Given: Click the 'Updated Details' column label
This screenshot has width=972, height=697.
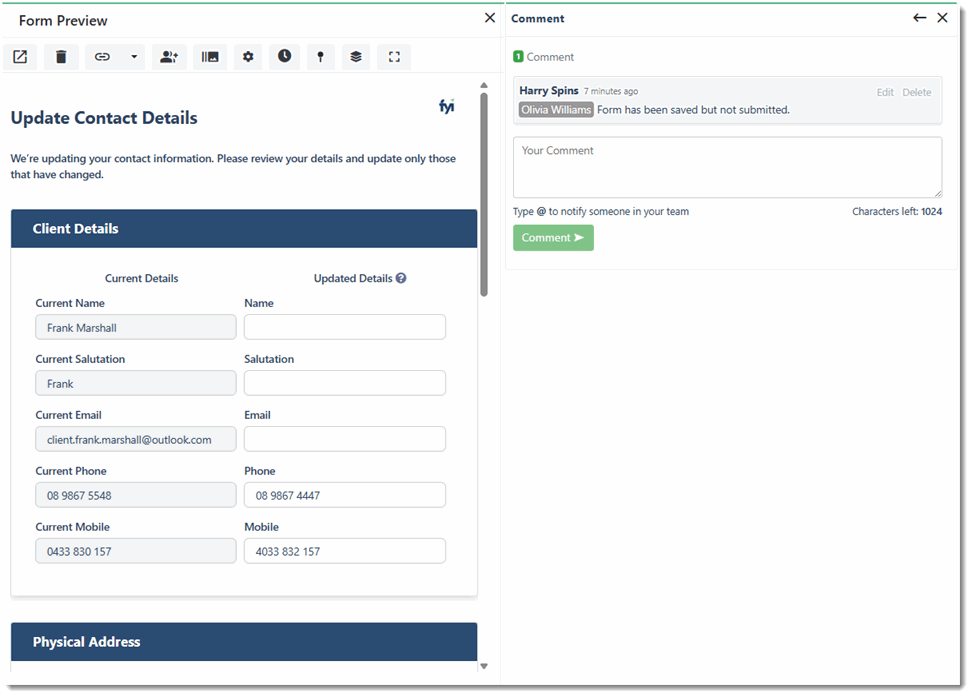Looking at the screenshot, I should pyautogui.click(x=353, y=278).
